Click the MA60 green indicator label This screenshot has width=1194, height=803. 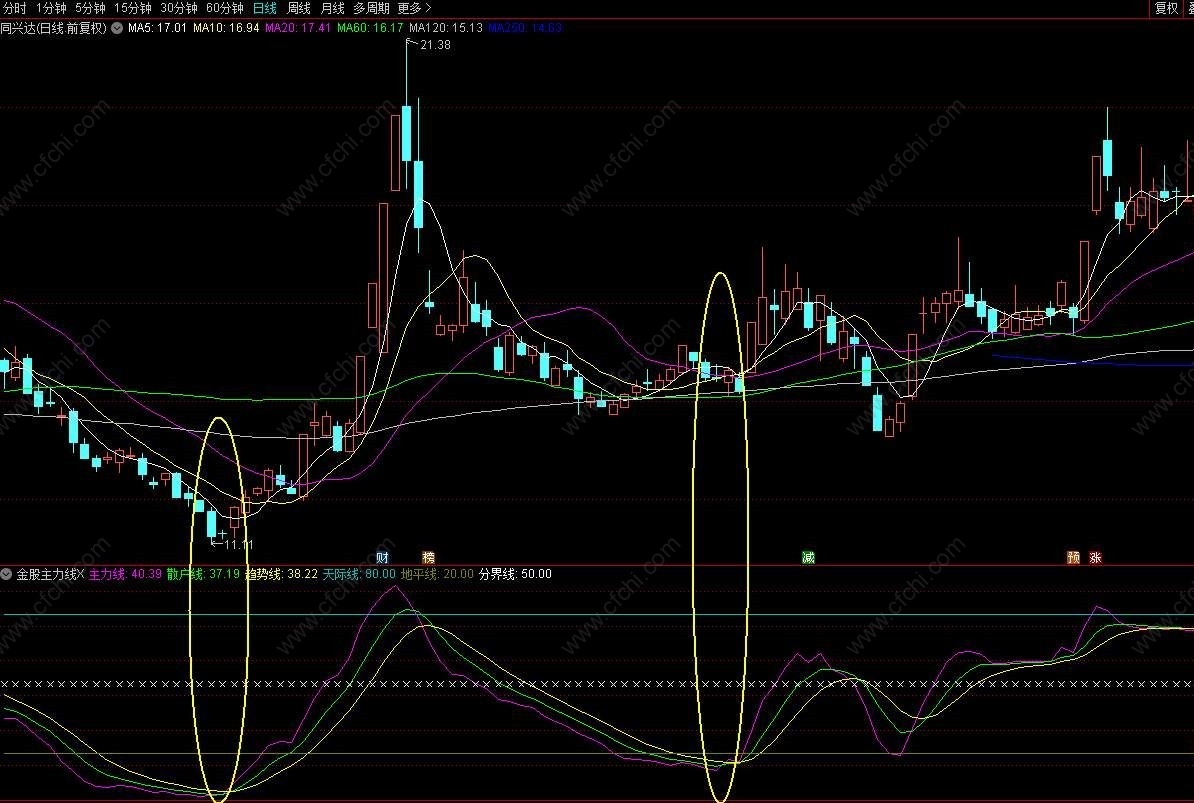[x=370, y=28]
